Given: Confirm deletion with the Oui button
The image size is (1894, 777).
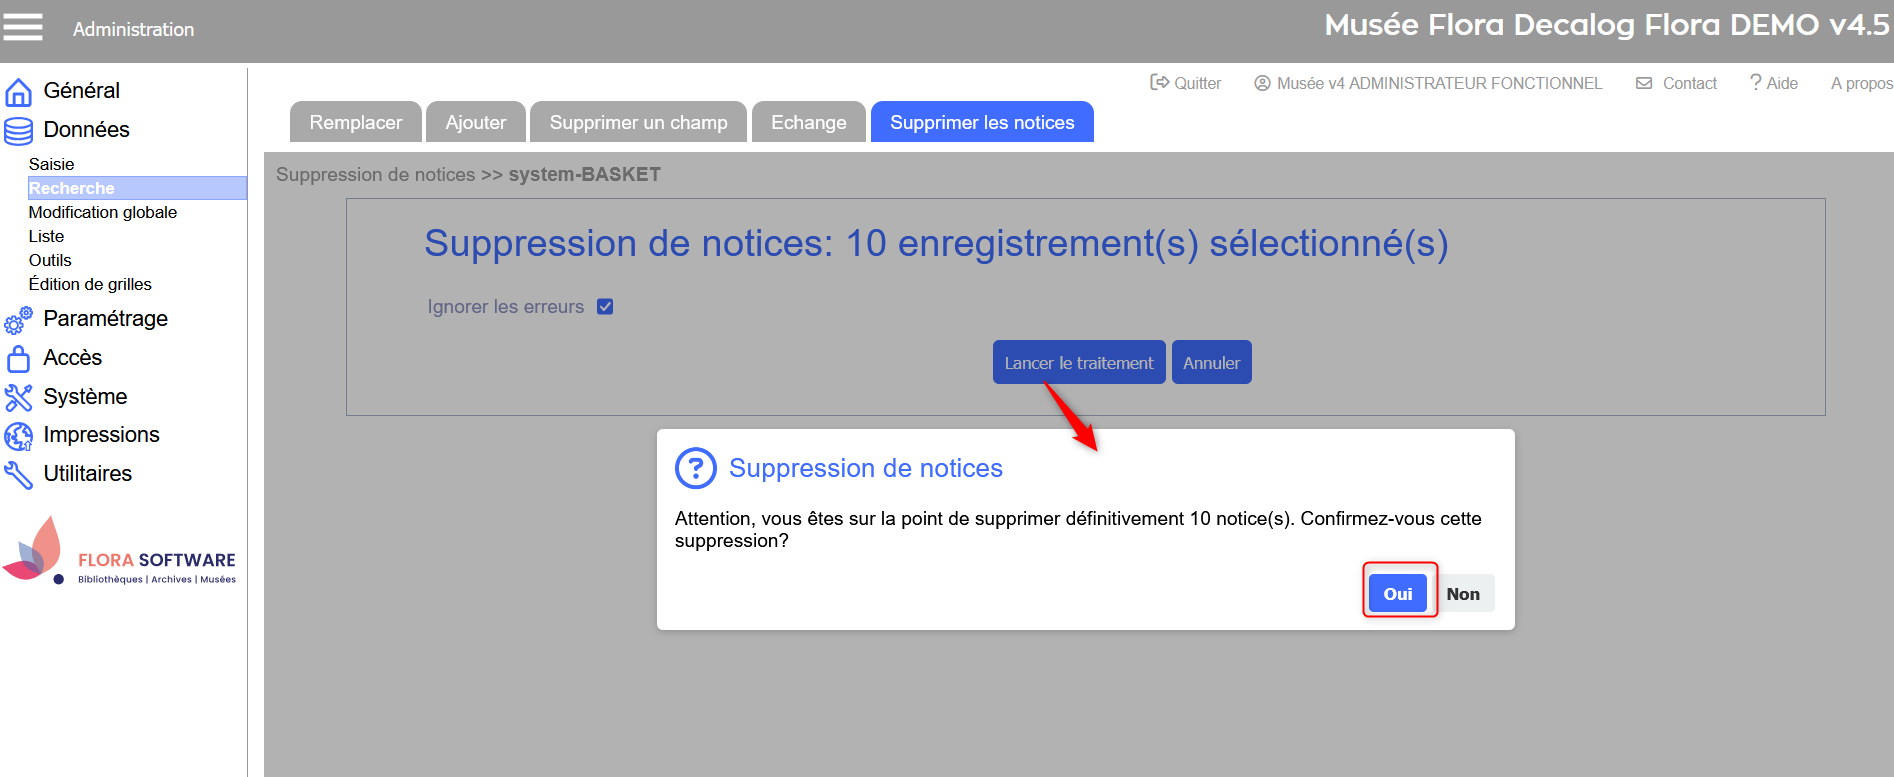Looking at the screenshot, I should 1397,594.
